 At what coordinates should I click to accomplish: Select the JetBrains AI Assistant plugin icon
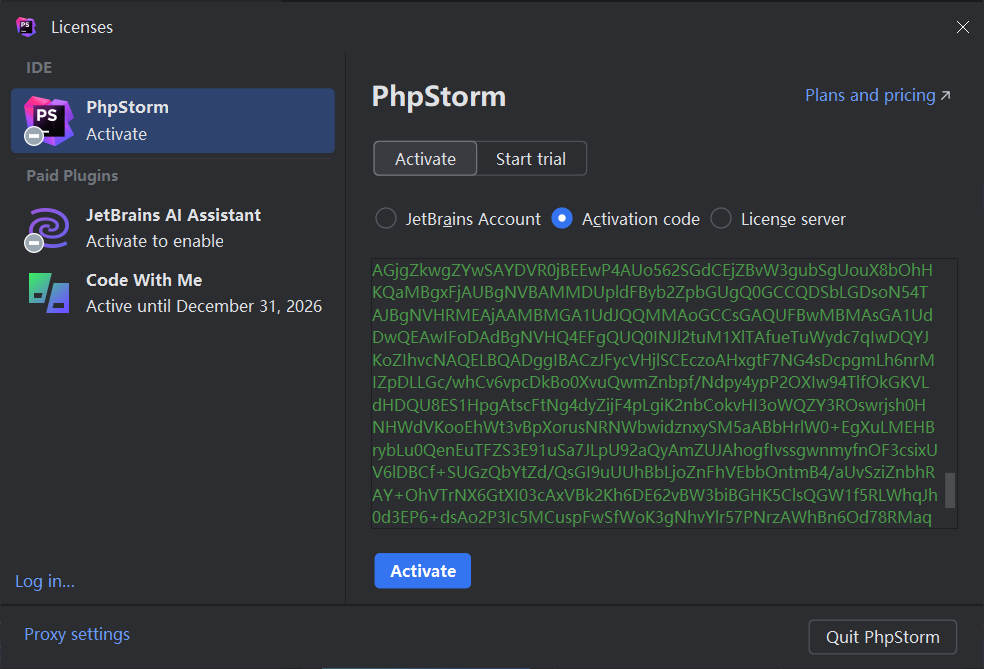48,228
